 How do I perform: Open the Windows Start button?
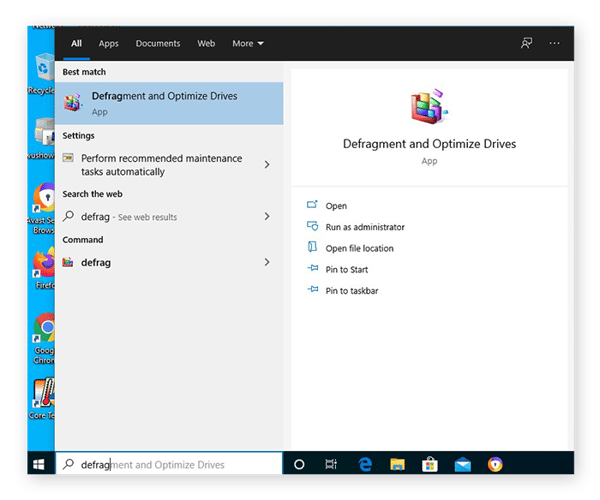pyautogui.click(x=39, y=464)
